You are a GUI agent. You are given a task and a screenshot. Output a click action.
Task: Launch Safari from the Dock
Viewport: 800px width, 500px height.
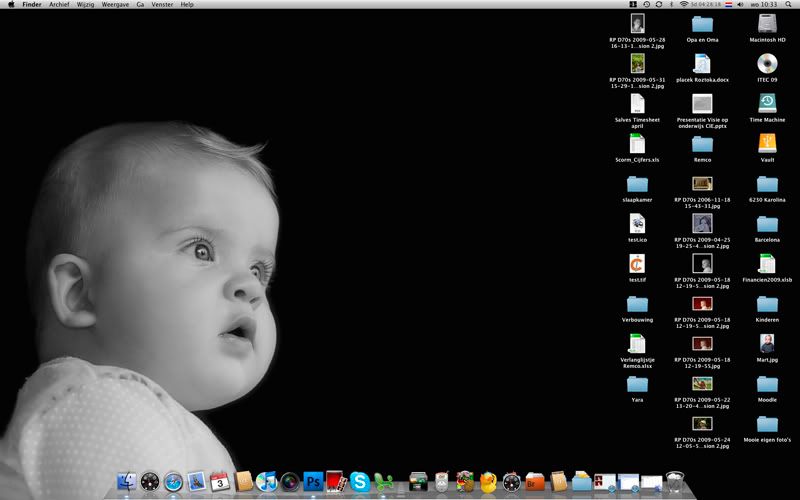173,482
